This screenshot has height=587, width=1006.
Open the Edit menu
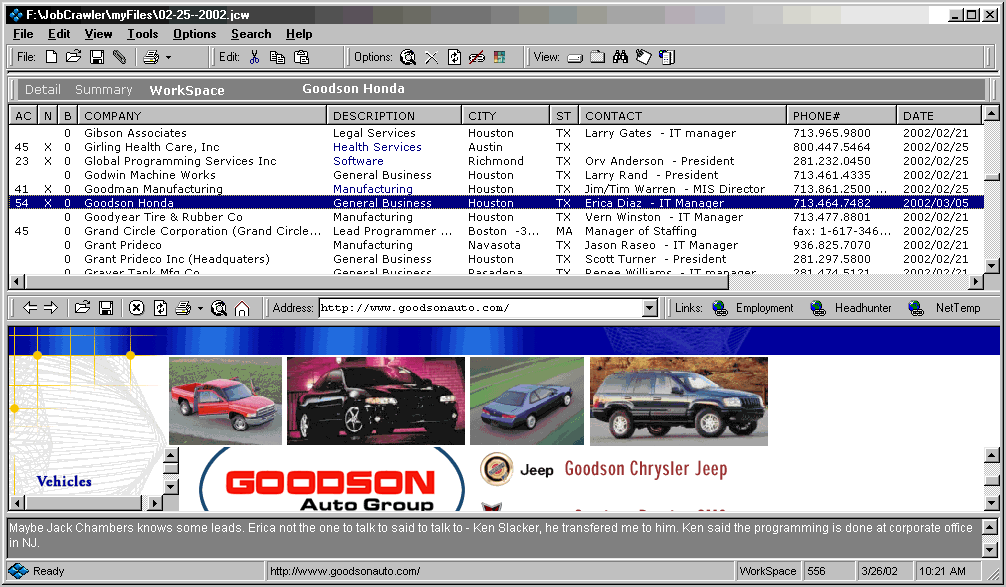(x=59, y=34)
